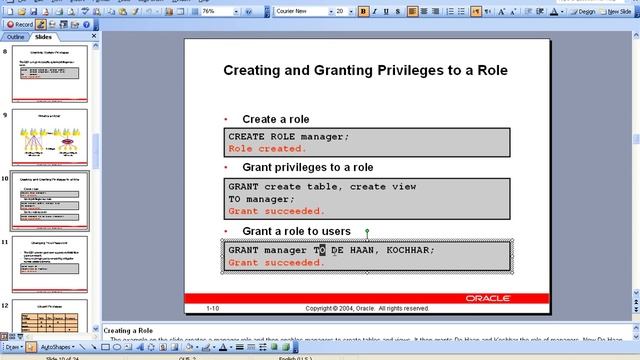Start recording with the Record button
Image resolution: width=640 pixels, height=360 pixels.
(x=20, y=24)
